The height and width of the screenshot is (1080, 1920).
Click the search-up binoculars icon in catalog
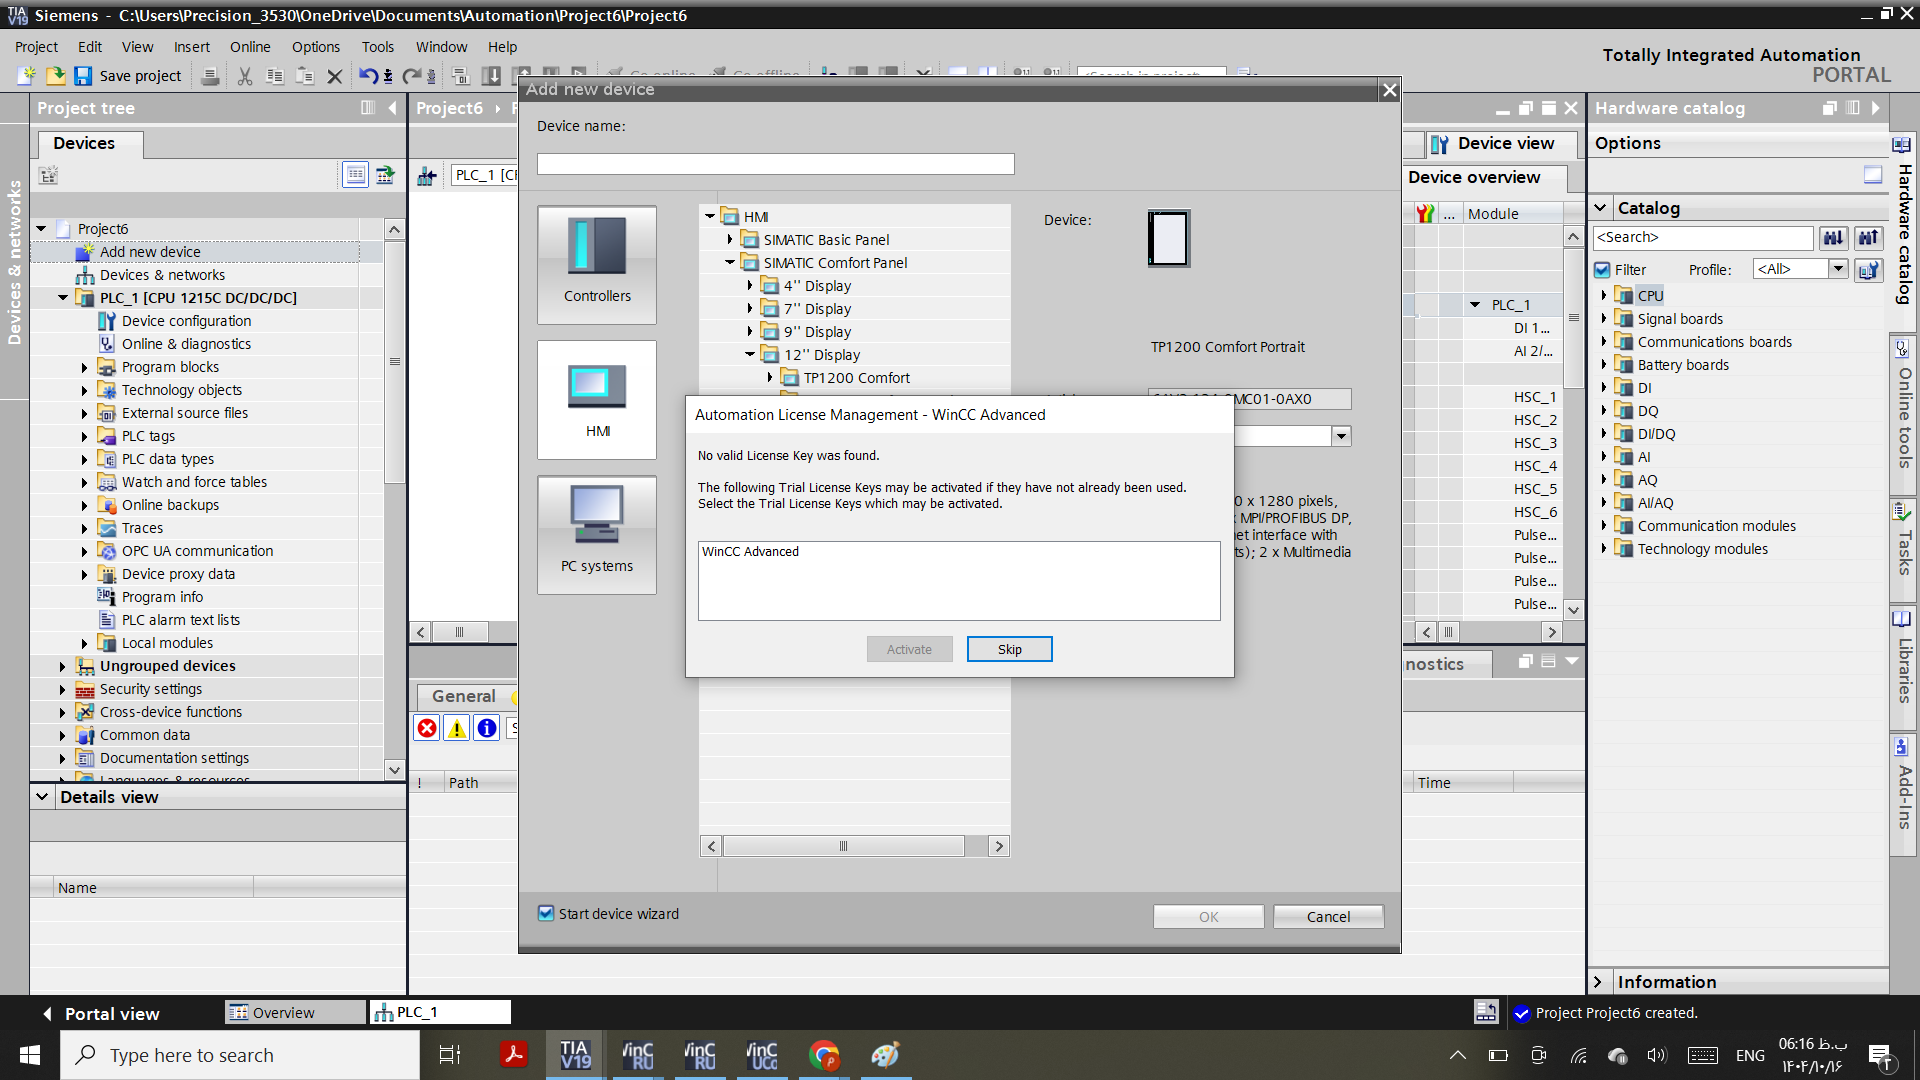click(x=1868, y=238)
